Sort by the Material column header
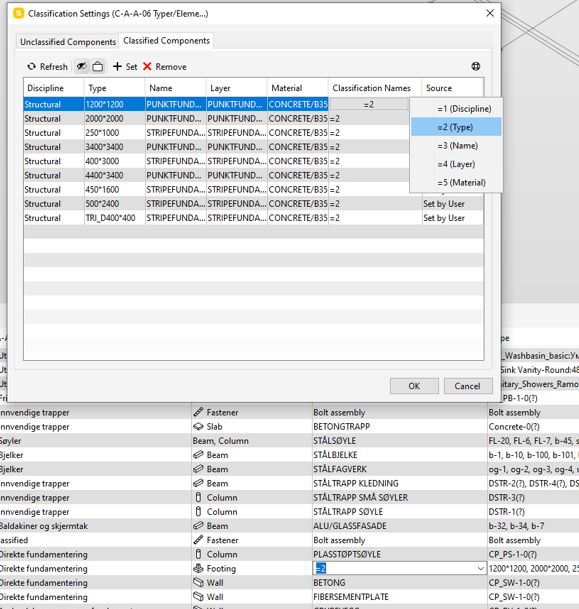This screenshot has width=579, height=609. pyautogui.click(x=297, y=88)
